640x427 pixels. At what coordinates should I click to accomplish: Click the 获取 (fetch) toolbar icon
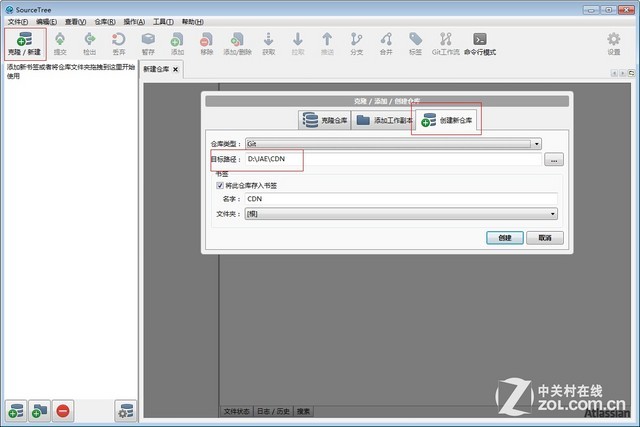(x=268, y=42)
